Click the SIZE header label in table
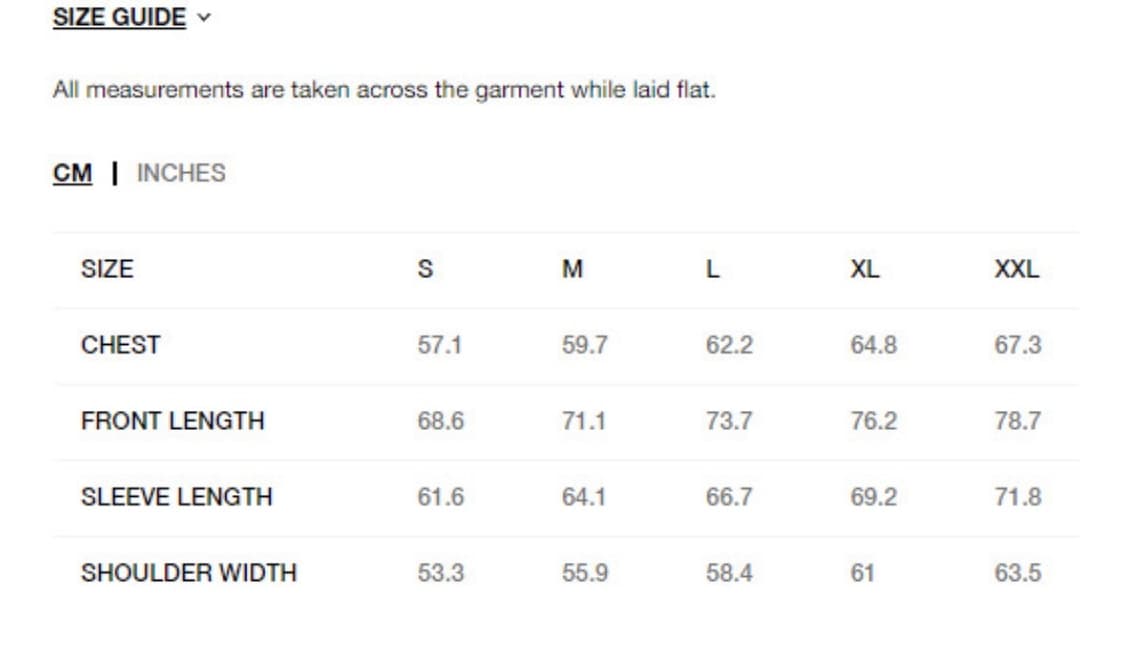 coord(107,269)
